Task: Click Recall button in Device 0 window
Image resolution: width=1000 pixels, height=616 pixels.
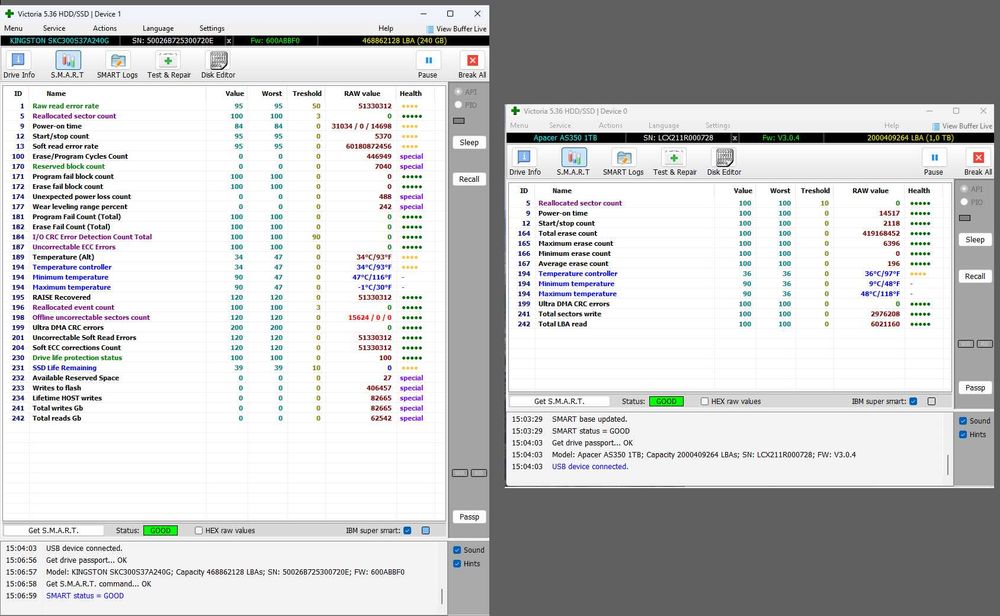Action: [x=975, y=276]
